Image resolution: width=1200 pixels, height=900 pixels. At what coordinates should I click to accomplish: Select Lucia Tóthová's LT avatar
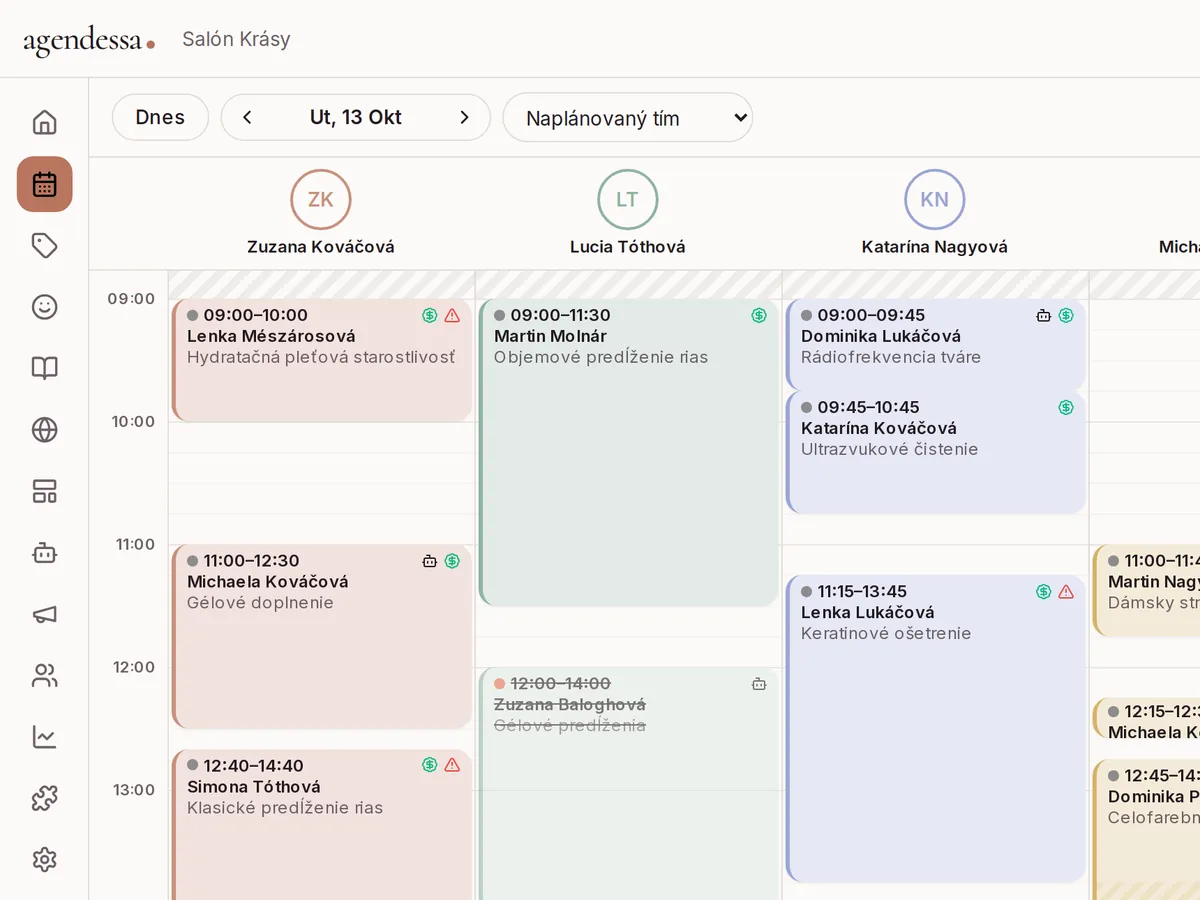click(628, 200)
